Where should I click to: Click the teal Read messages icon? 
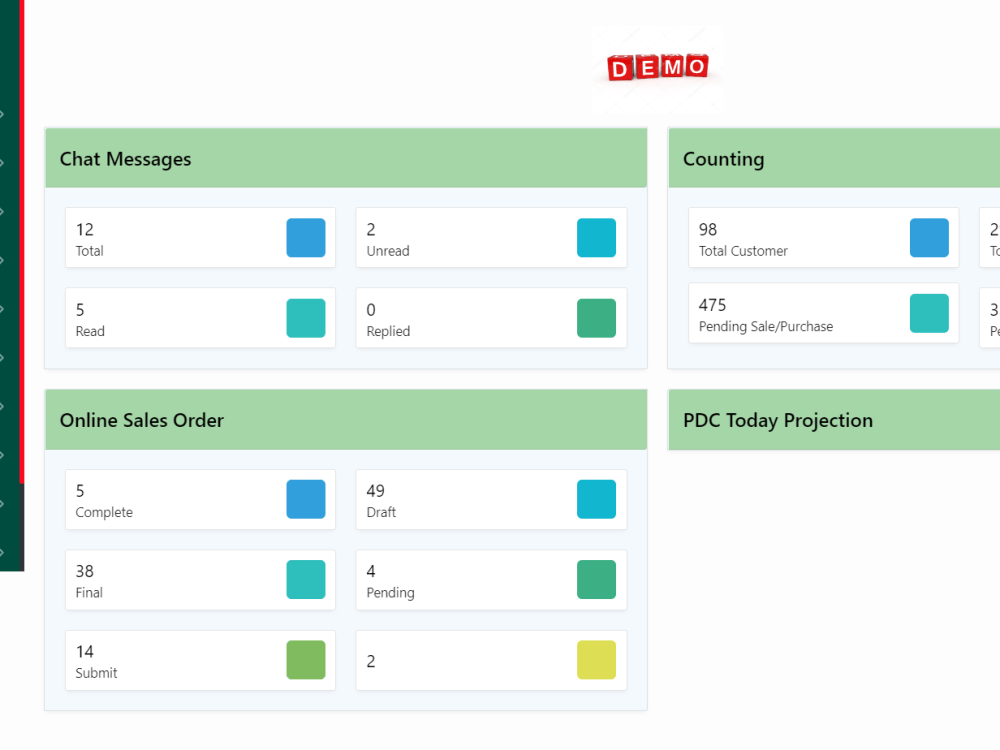pos(306,318)
